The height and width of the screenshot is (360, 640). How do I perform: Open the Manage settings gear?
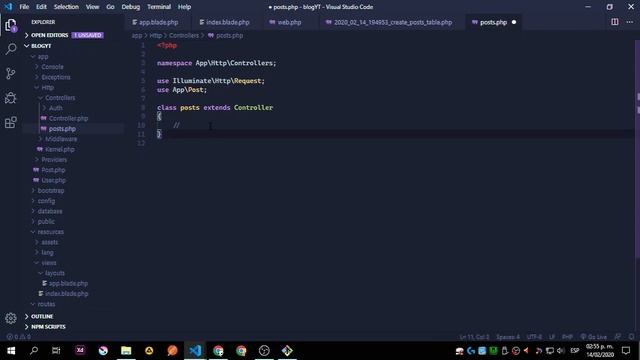pyautogui.click(x=11, y=318)
